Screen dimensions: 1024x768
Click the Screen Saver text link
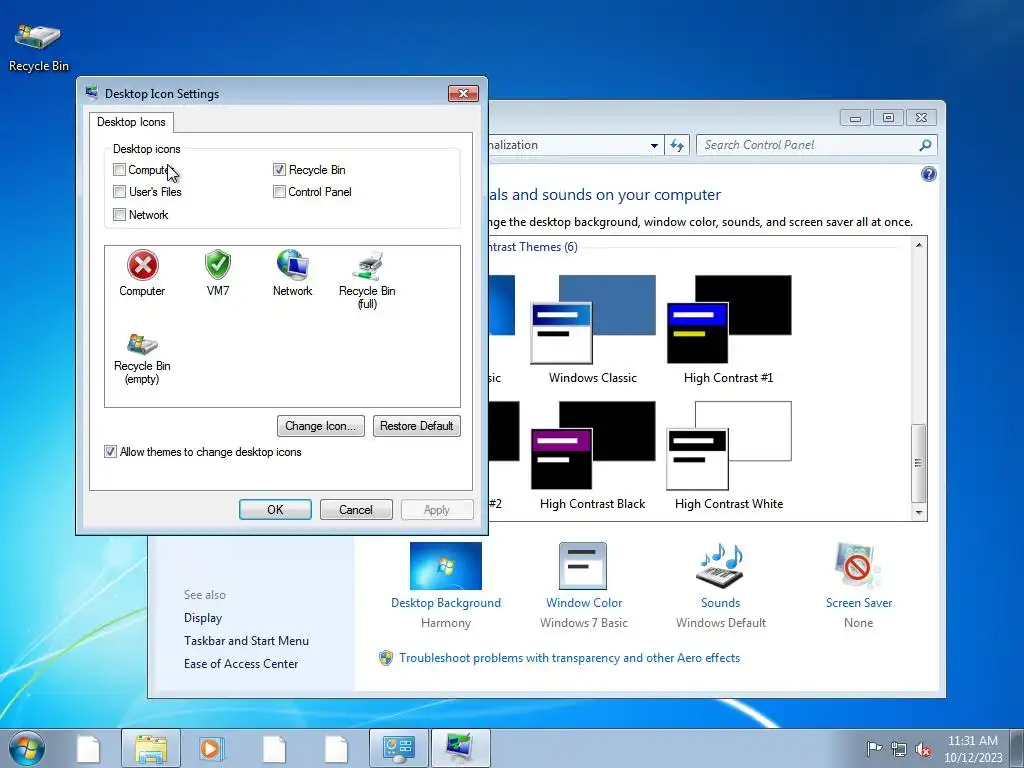click(859, 603)
